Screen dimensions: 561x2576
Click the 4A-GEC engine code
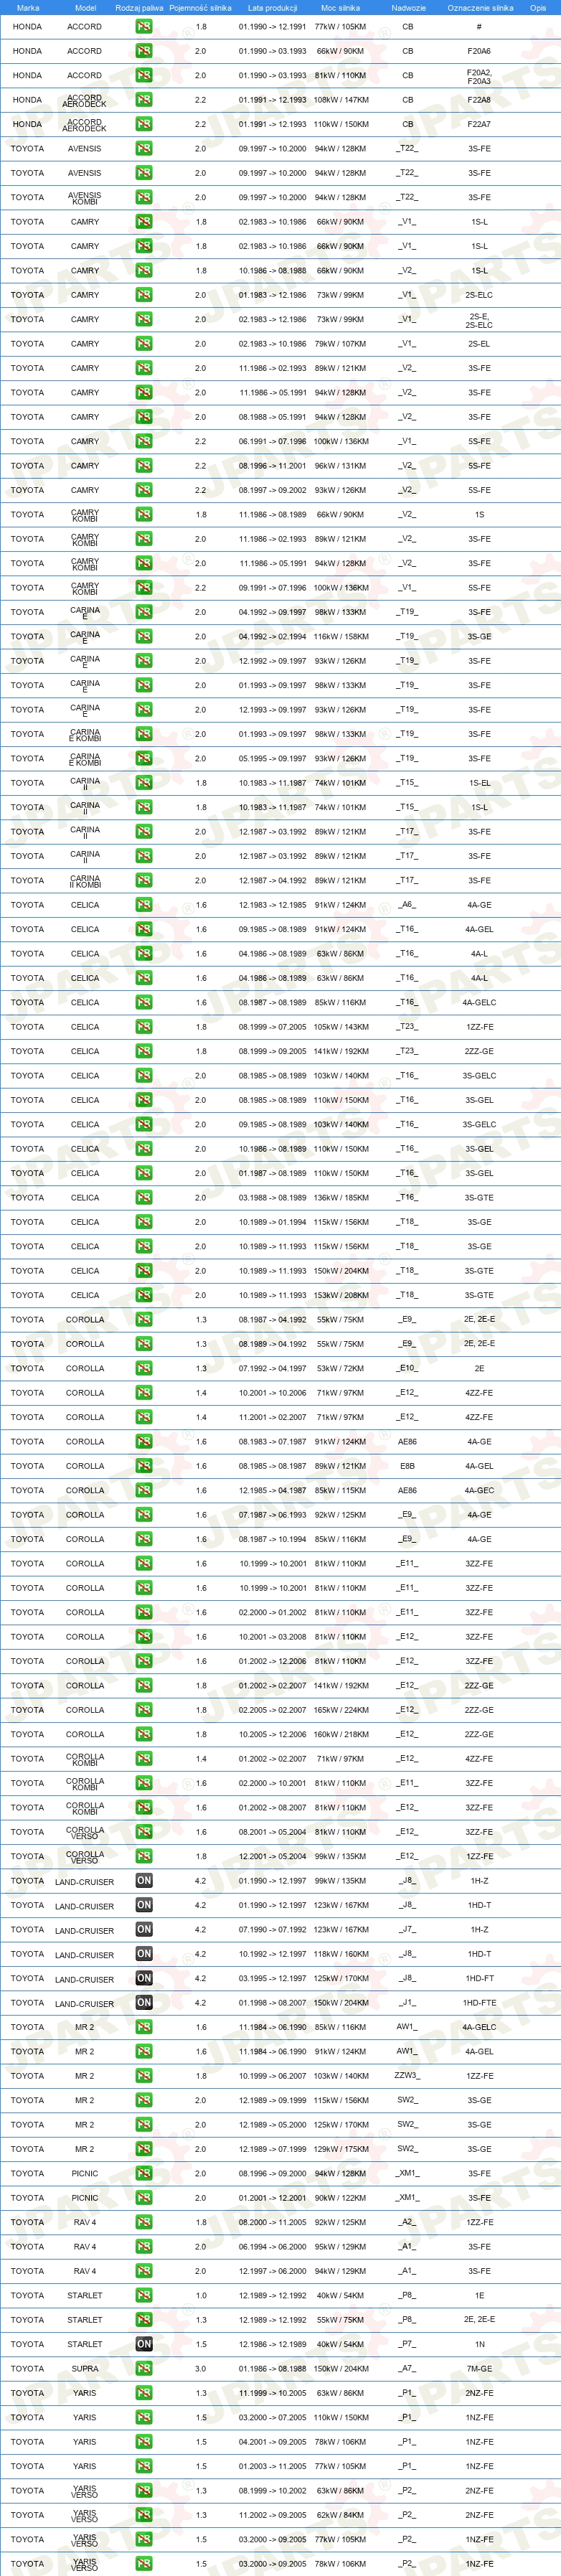pos(479,1491)
